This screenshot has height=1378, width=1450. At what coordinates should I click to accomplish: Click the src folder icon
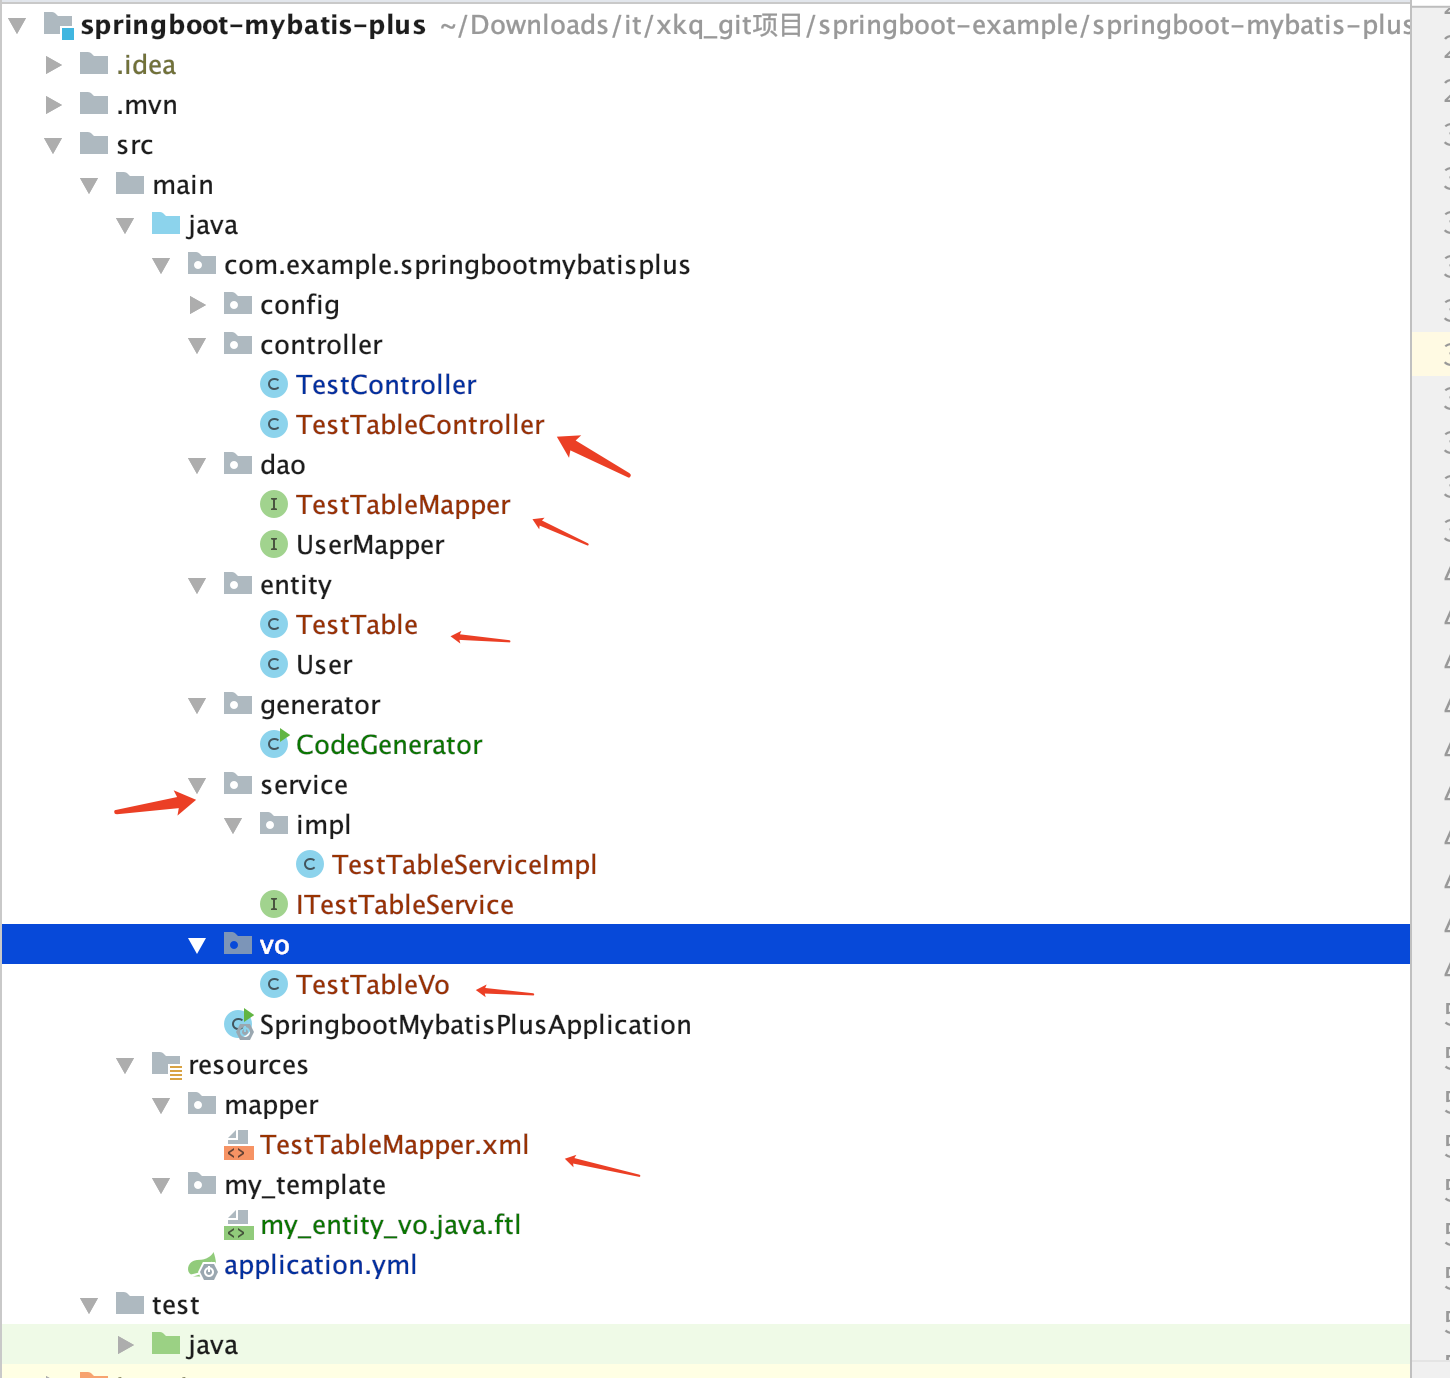coord(94,144)
